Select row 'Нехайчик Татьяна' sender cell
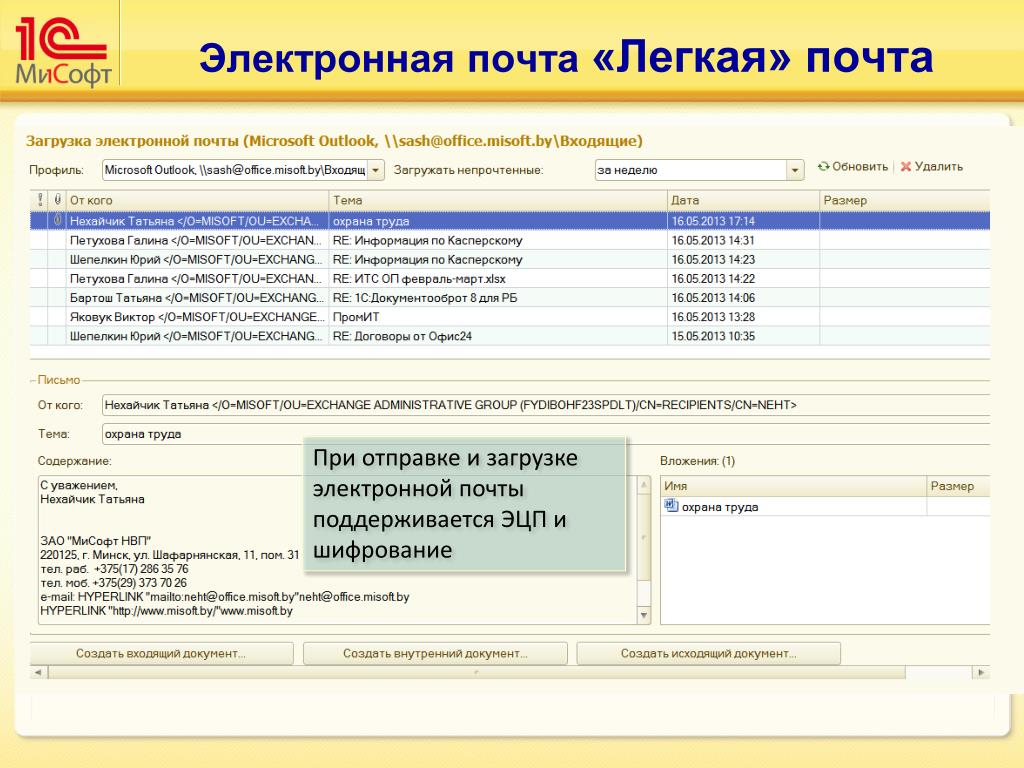The image size is (1024, 768). (x=197, y=221)
